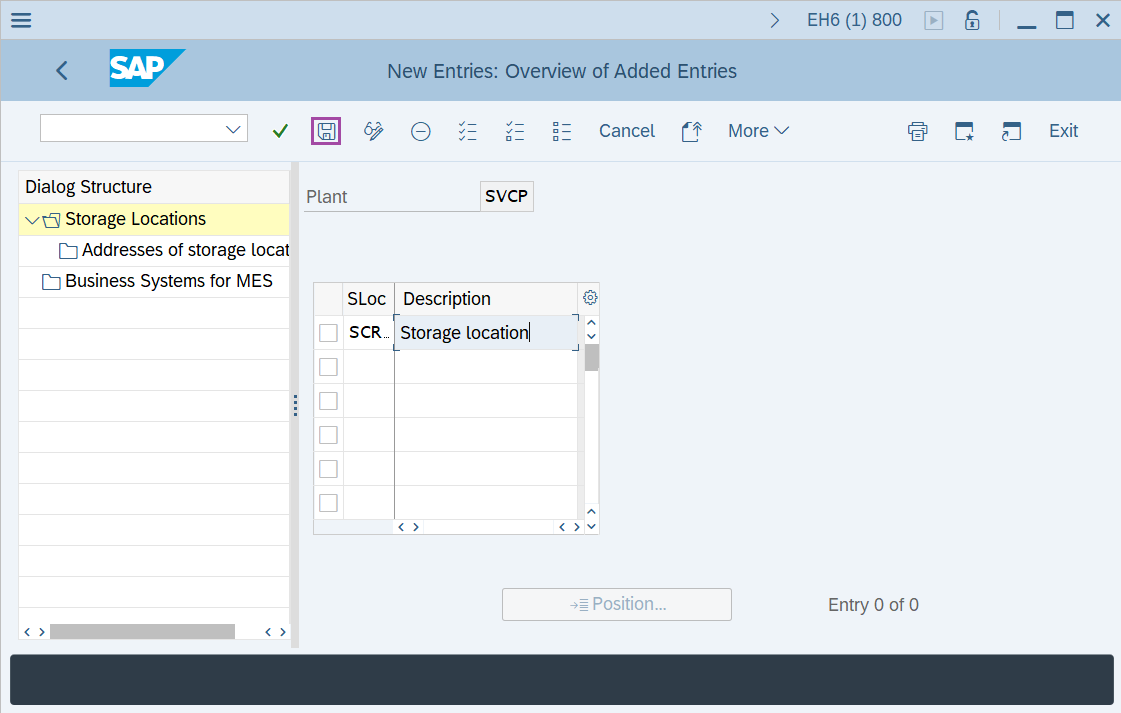Click the back arrow beside SAP logo
This screenshot has height=713, width=1121.
62,70
